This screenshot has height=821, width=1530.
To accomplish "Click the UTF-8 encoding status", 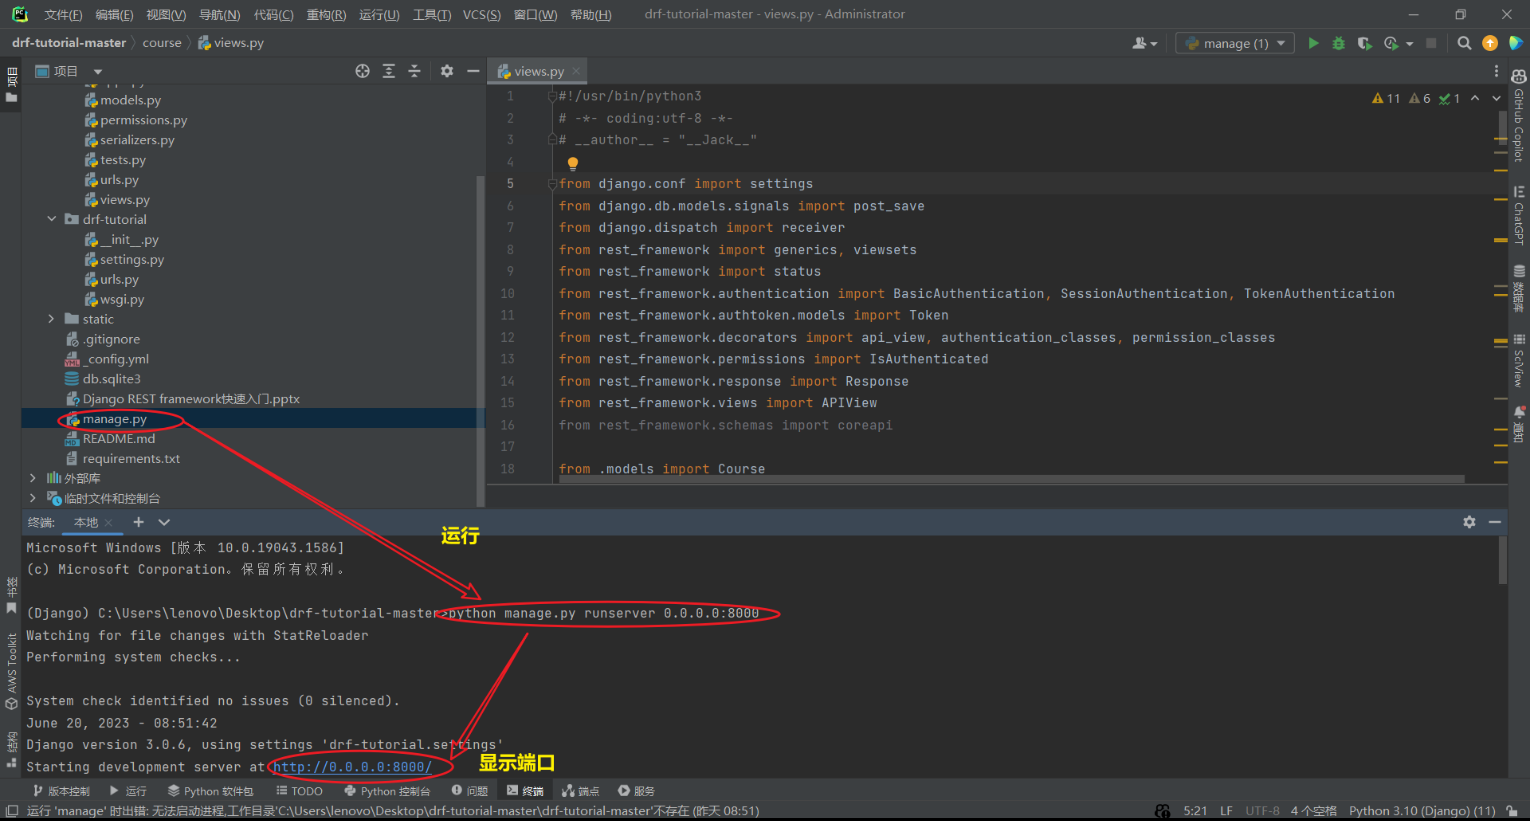I will click(x=1262, y=811).
